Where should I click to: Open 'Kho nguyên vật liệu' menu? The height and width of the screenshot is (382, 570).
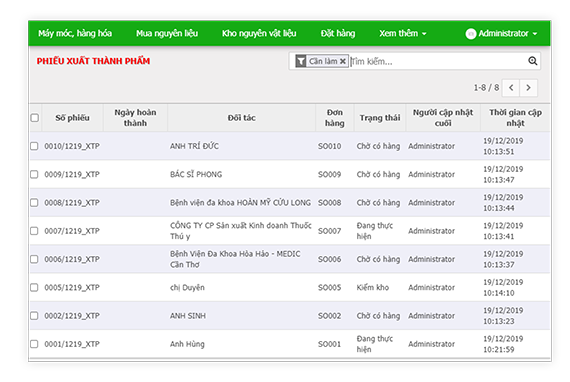pos(259,33)
